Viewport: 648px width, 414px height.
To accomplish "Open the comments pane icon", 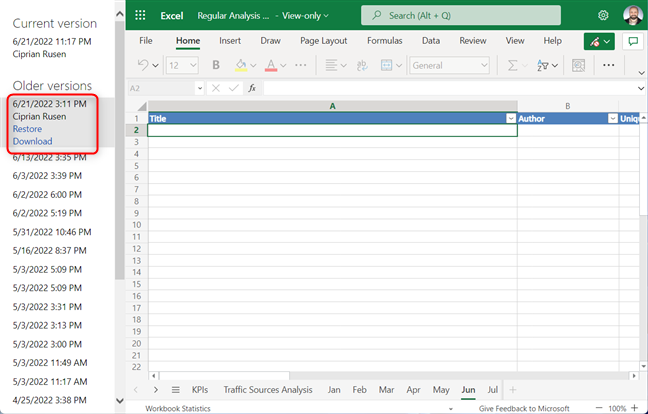I will click(633, 41).
